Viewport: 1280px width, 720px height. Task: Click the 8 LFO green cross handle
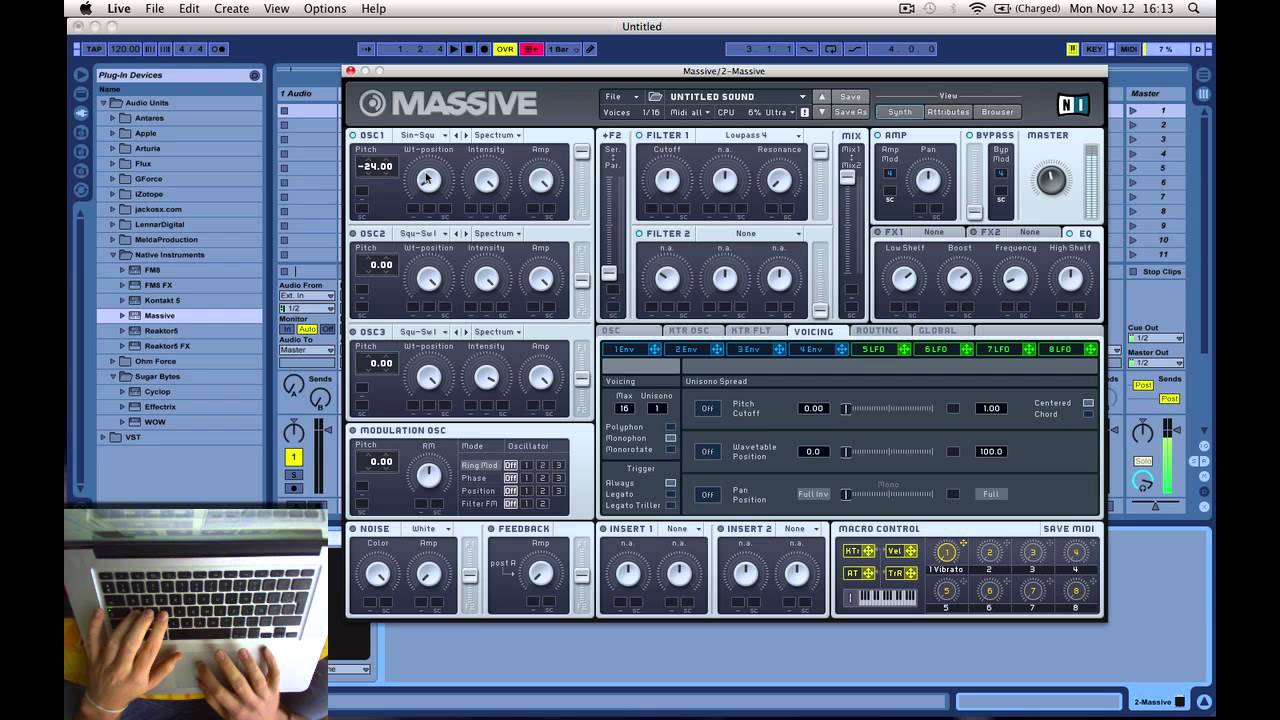click(x=1090, y=349)
